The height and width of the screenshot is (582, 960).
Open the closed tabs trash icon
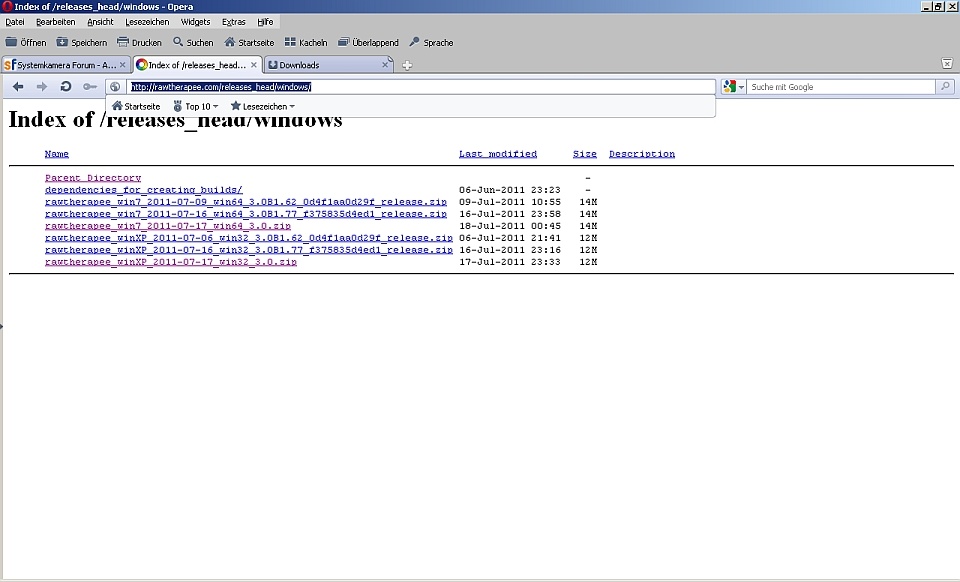[946, 64]
